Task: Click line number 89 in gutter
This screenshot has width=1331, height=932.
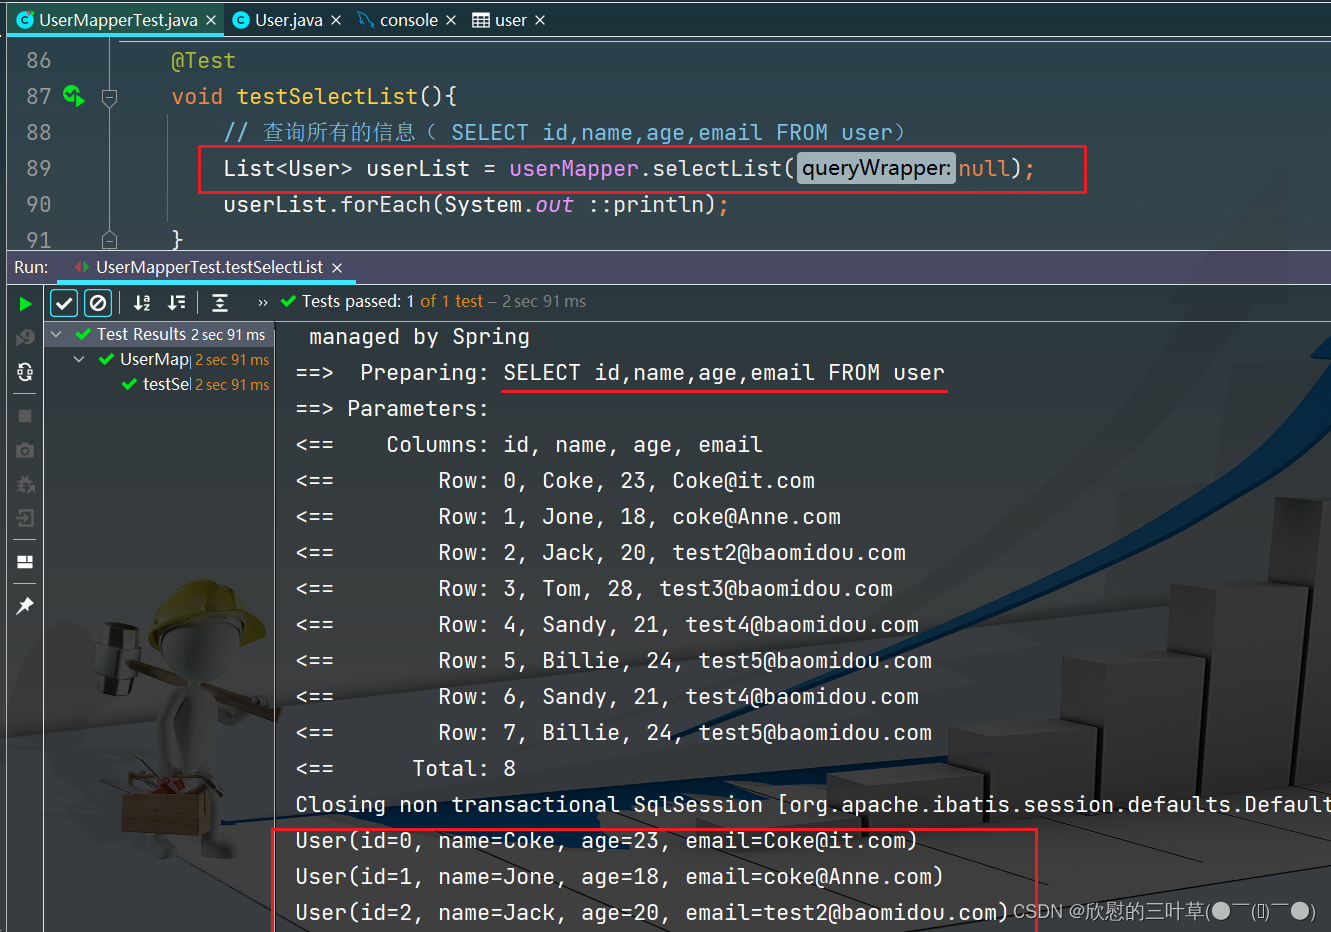Action: (x=39, y=168)
